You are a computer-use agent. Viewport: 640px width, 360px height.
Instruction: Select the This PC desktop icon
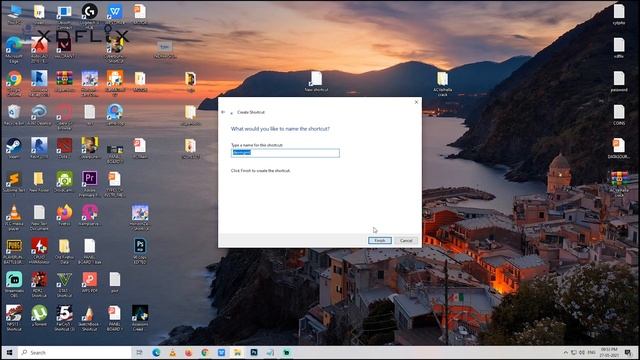pyautogui.click(x=14, y=15)
